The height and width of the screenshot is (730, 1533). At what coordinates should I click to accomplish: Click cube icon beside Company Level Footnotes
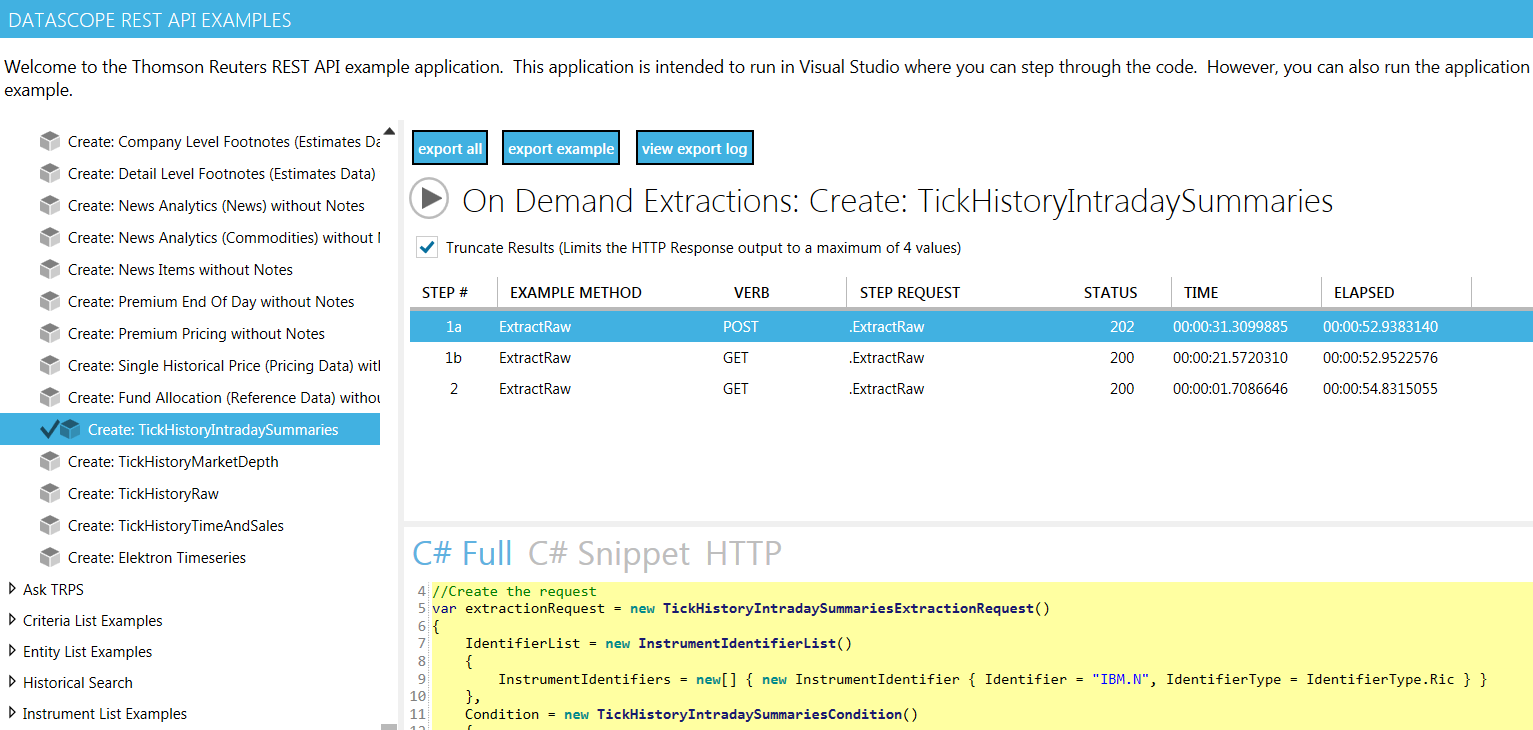(50, 142)
